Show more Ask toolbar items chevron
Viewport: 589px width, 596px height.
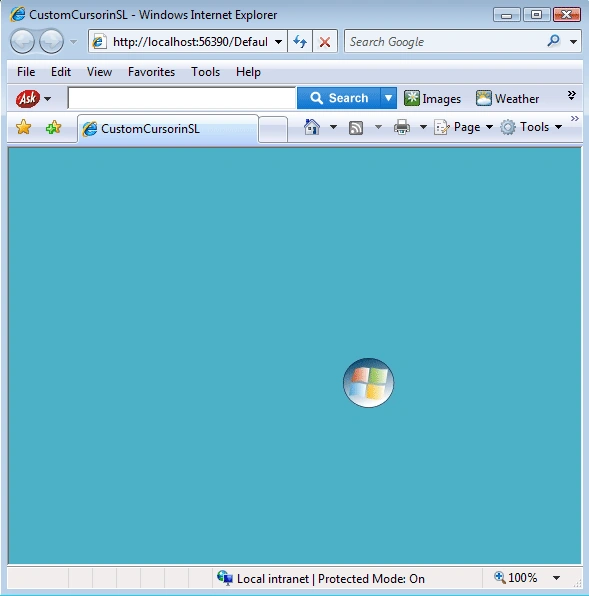(x=571, y=95)
